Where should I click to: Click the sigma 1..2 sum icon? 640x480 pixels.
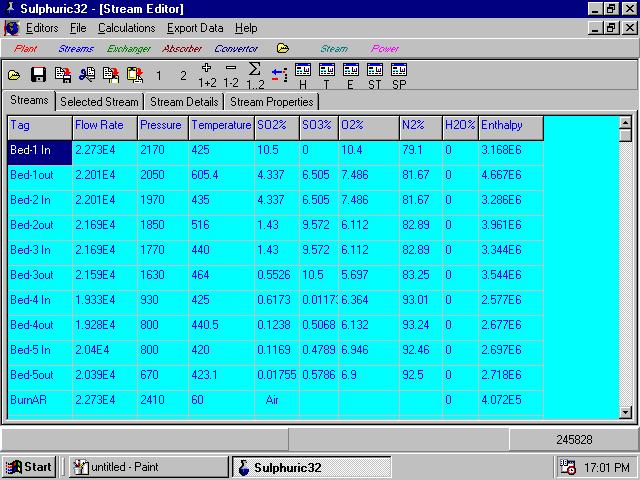click(x=255, y=76)
